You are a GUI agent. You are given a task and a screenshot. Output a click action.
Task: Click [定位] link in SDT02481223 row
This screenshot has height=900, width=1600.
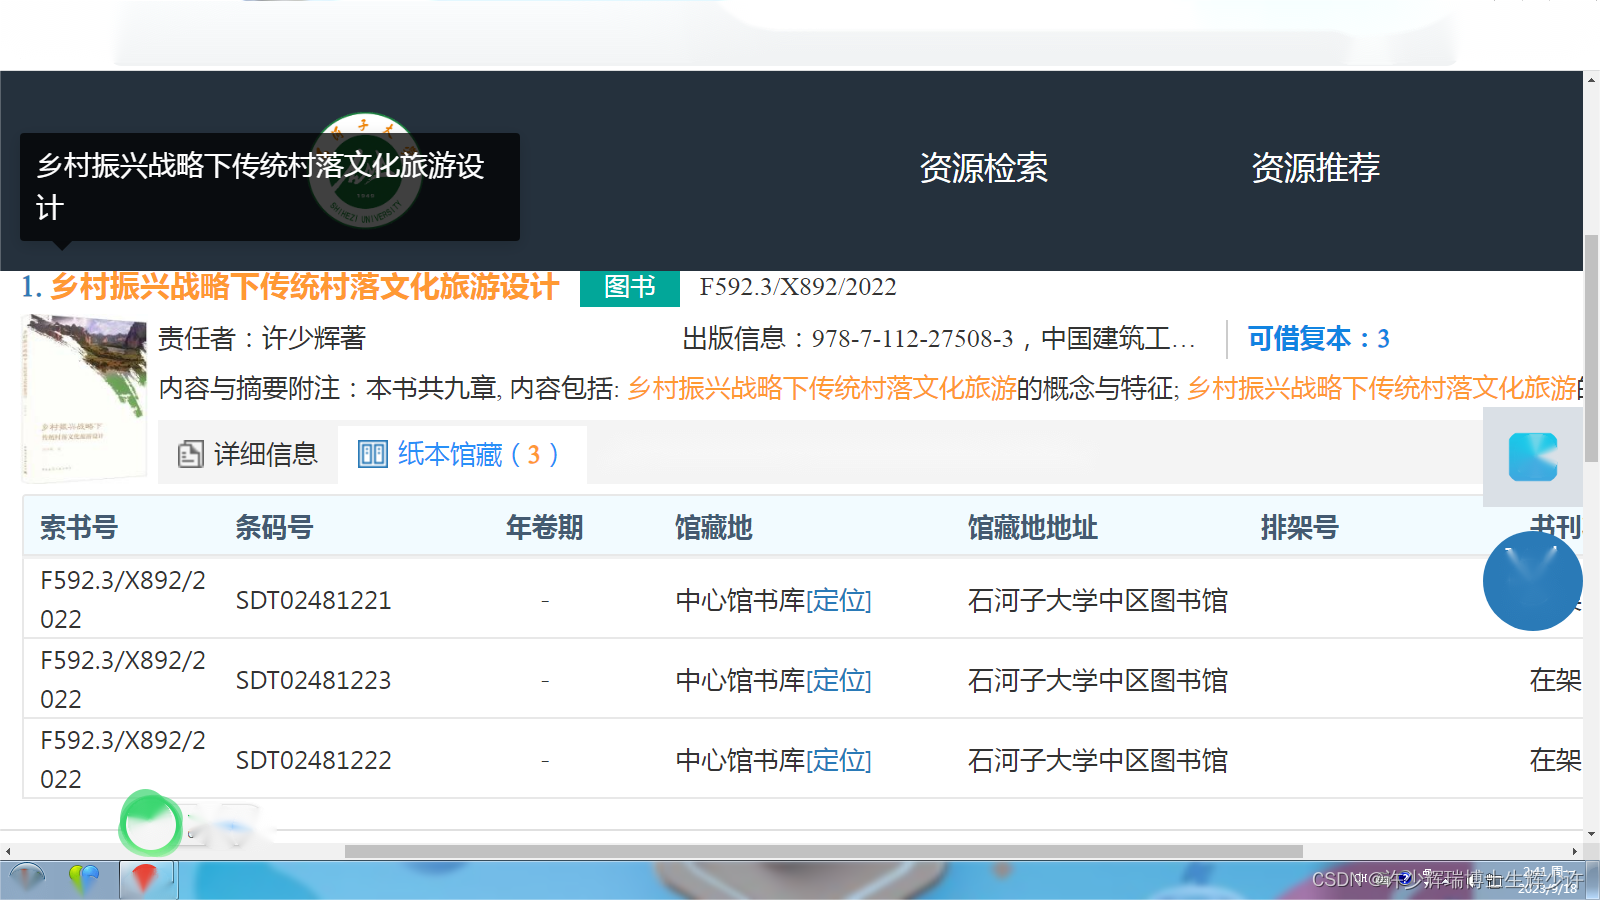click(x=839, y=680)
